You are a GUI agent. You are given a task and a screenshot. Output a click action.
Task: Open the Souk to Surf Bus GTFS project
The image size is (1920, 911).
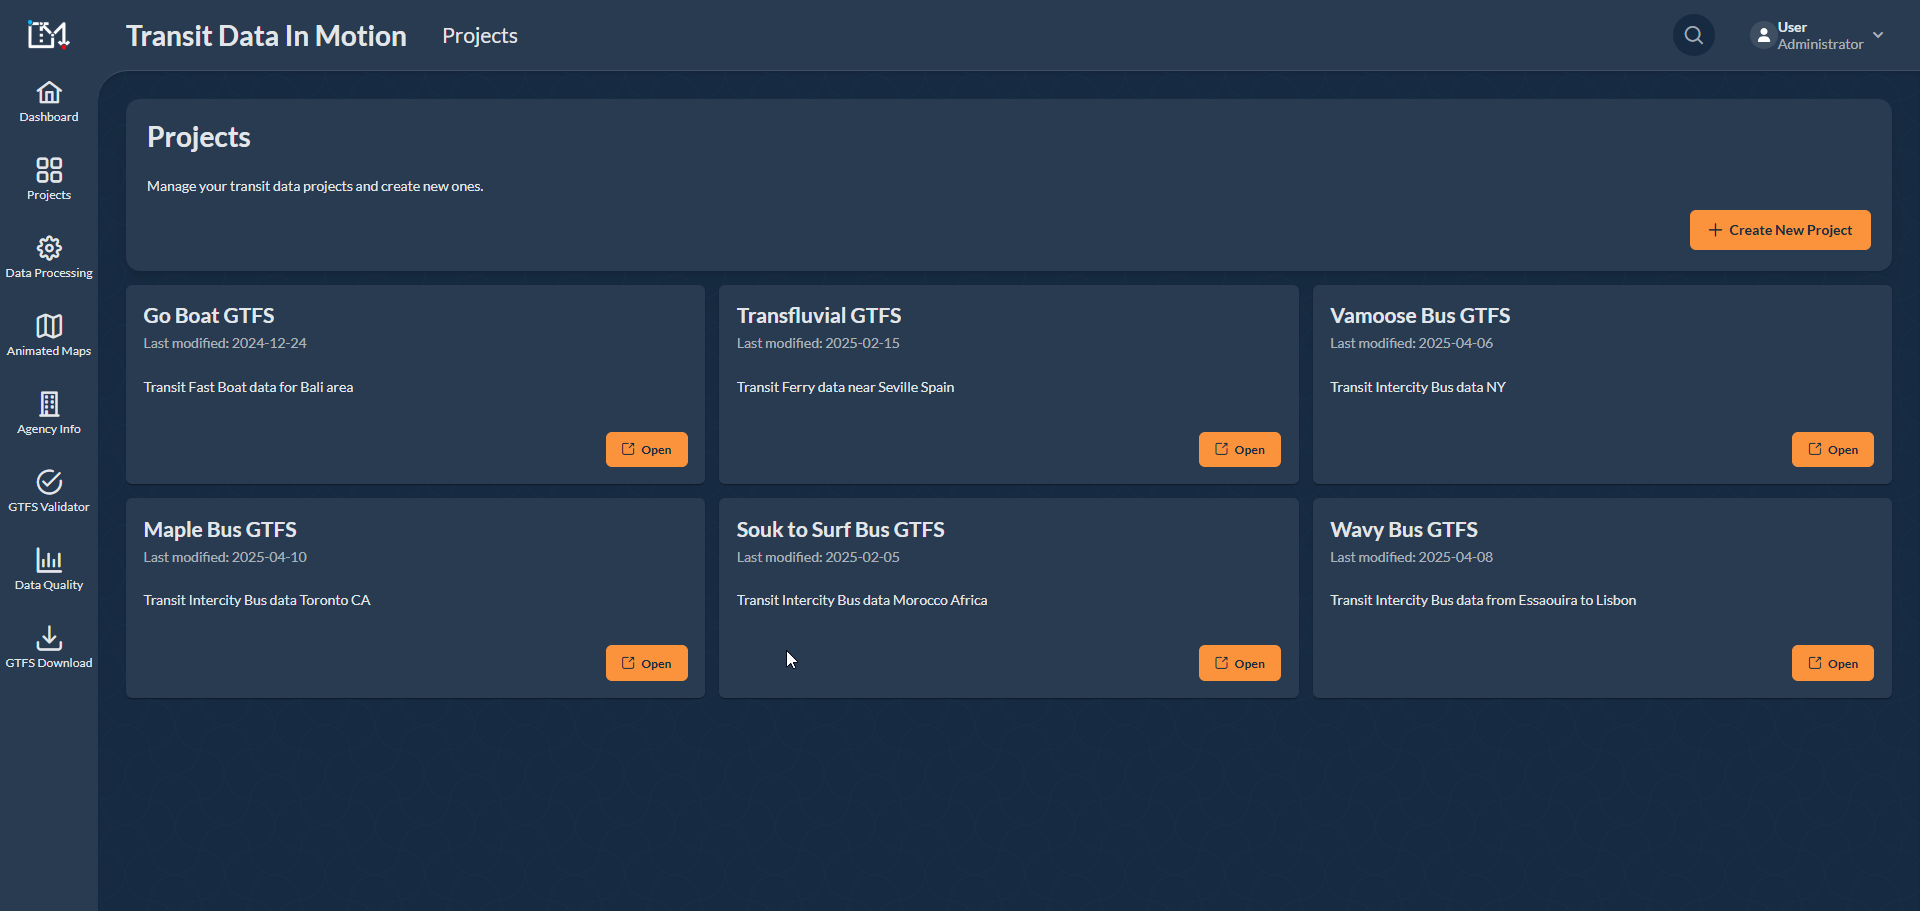click(x=1239, y=664)
